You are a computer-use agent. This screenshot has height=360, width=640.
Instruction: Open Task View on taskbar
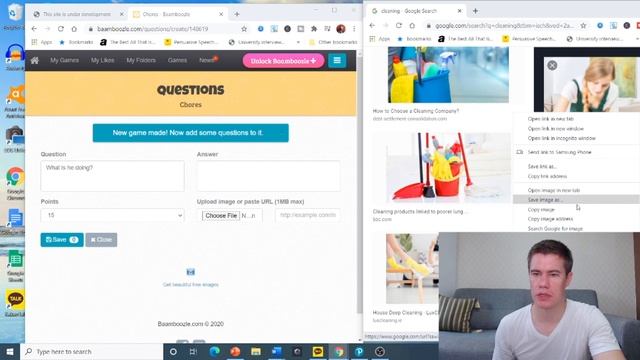point(193,351)
